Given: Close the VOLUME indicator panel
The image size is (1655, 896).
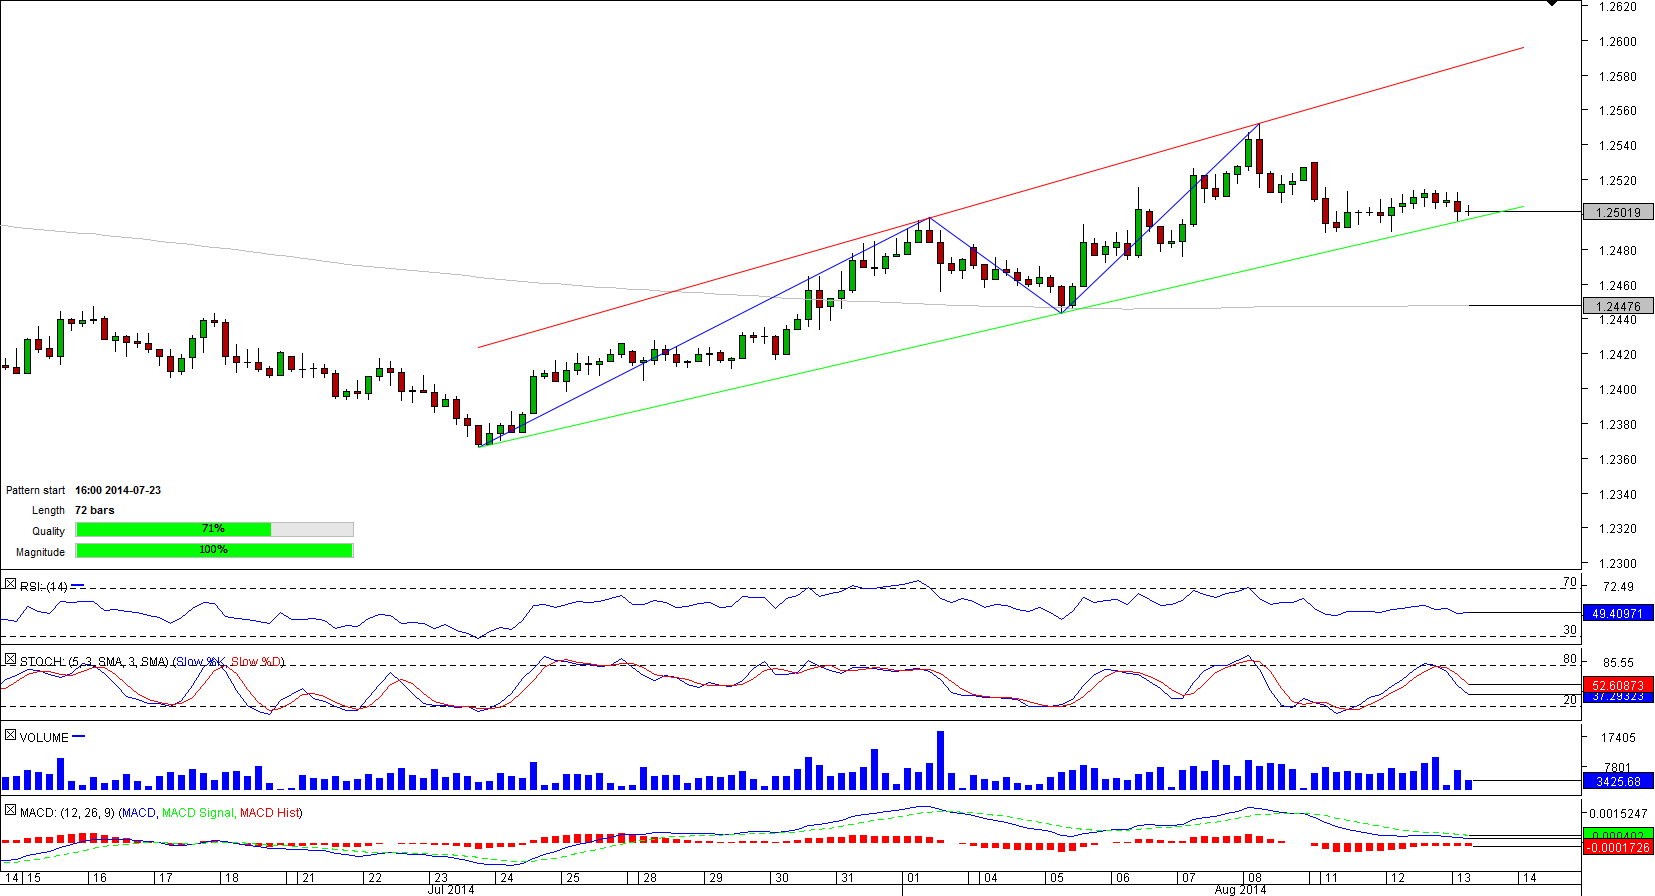Looking at the screenshot, I should point(10,736).
